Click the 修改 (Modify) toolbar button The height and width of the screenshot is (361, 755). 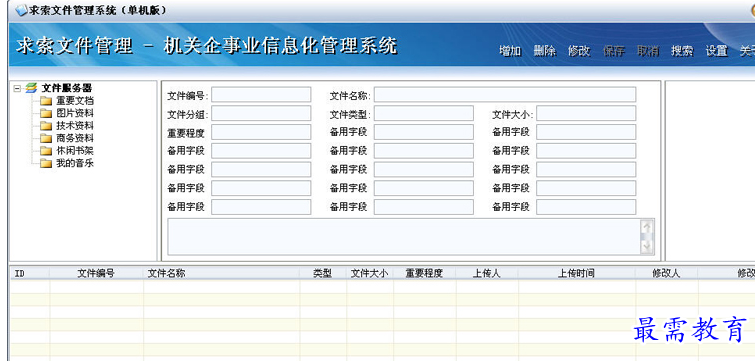coord(579,51)
